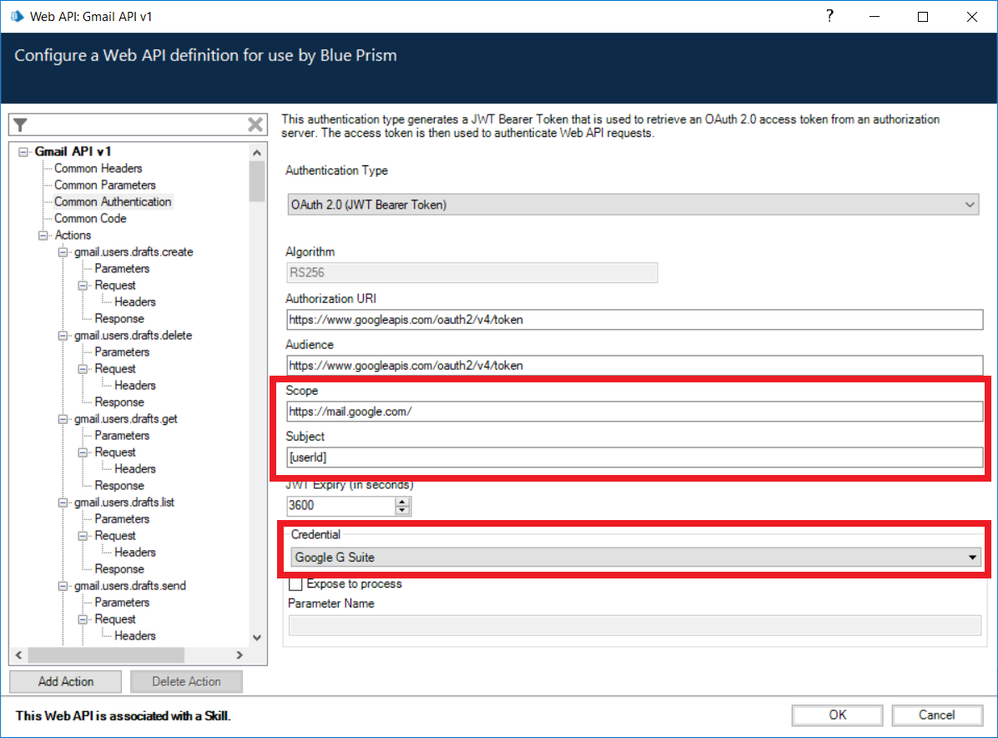Click the JWT Expiry value field
The height and width of the screenshot is (738, 998).
click(341, 506)
